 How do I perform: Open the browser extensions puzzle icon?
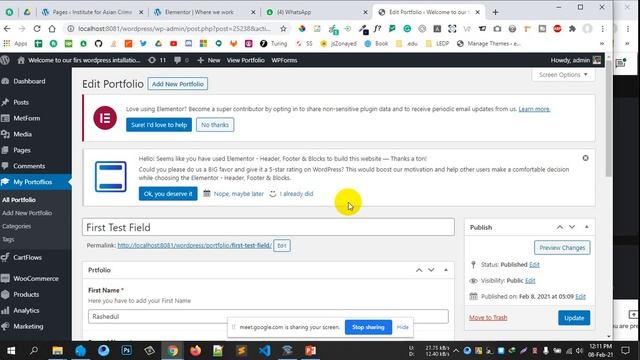tap(572, 29)
